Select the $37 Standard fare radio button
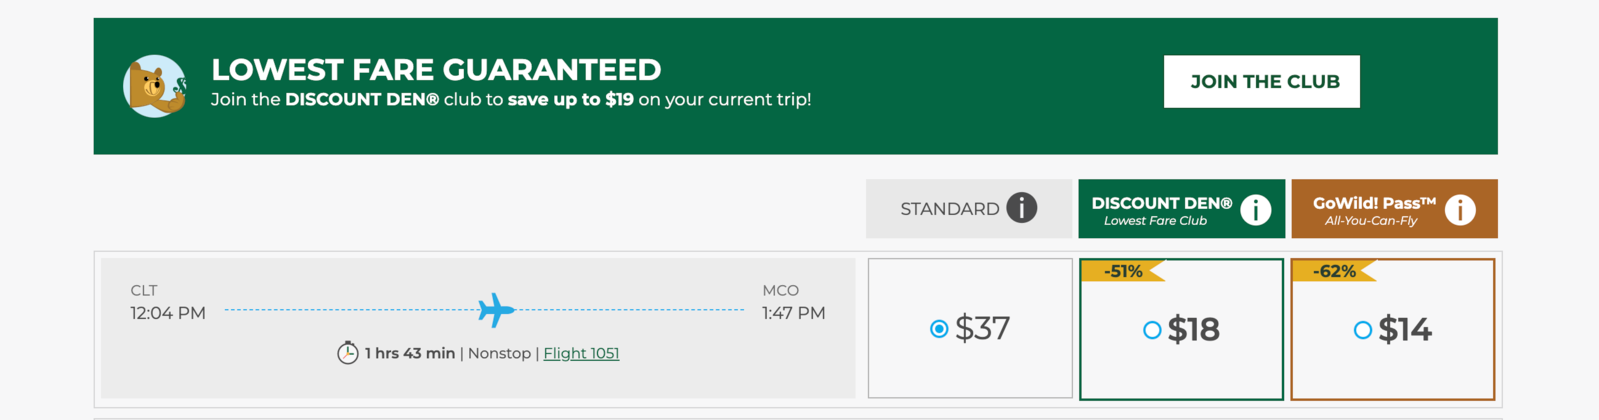This screenshot has width=1599, height=420. (x=939, y=329)
